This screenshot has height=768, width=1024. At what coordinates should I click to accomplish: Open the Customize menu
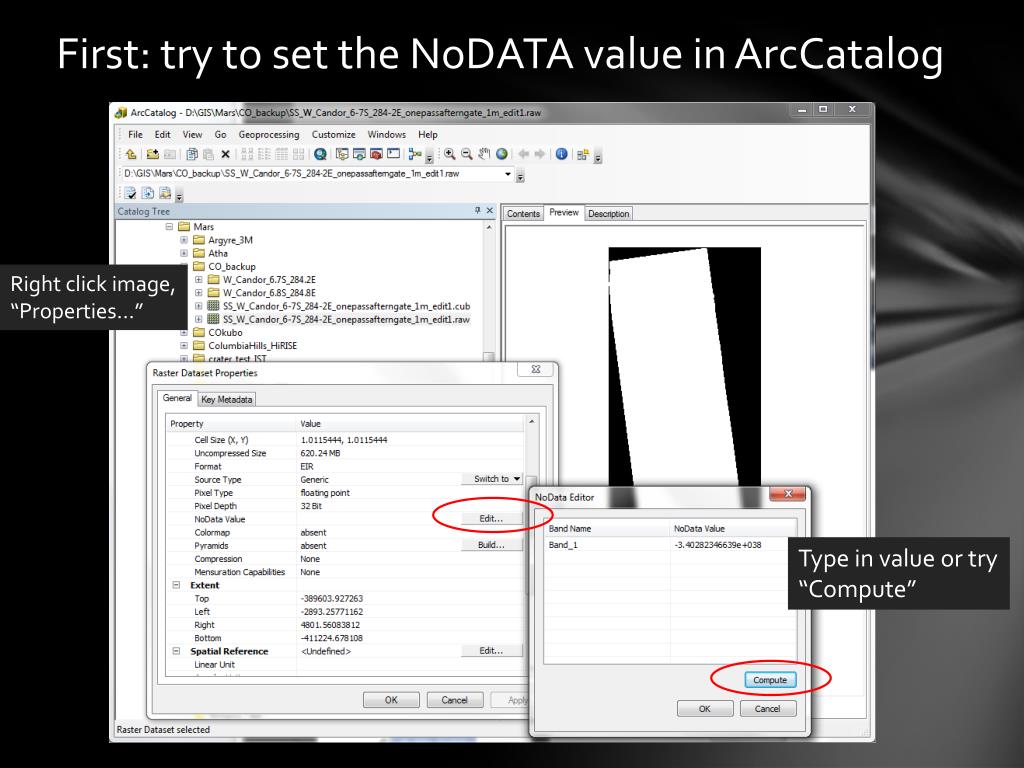[x=334, y=135]
